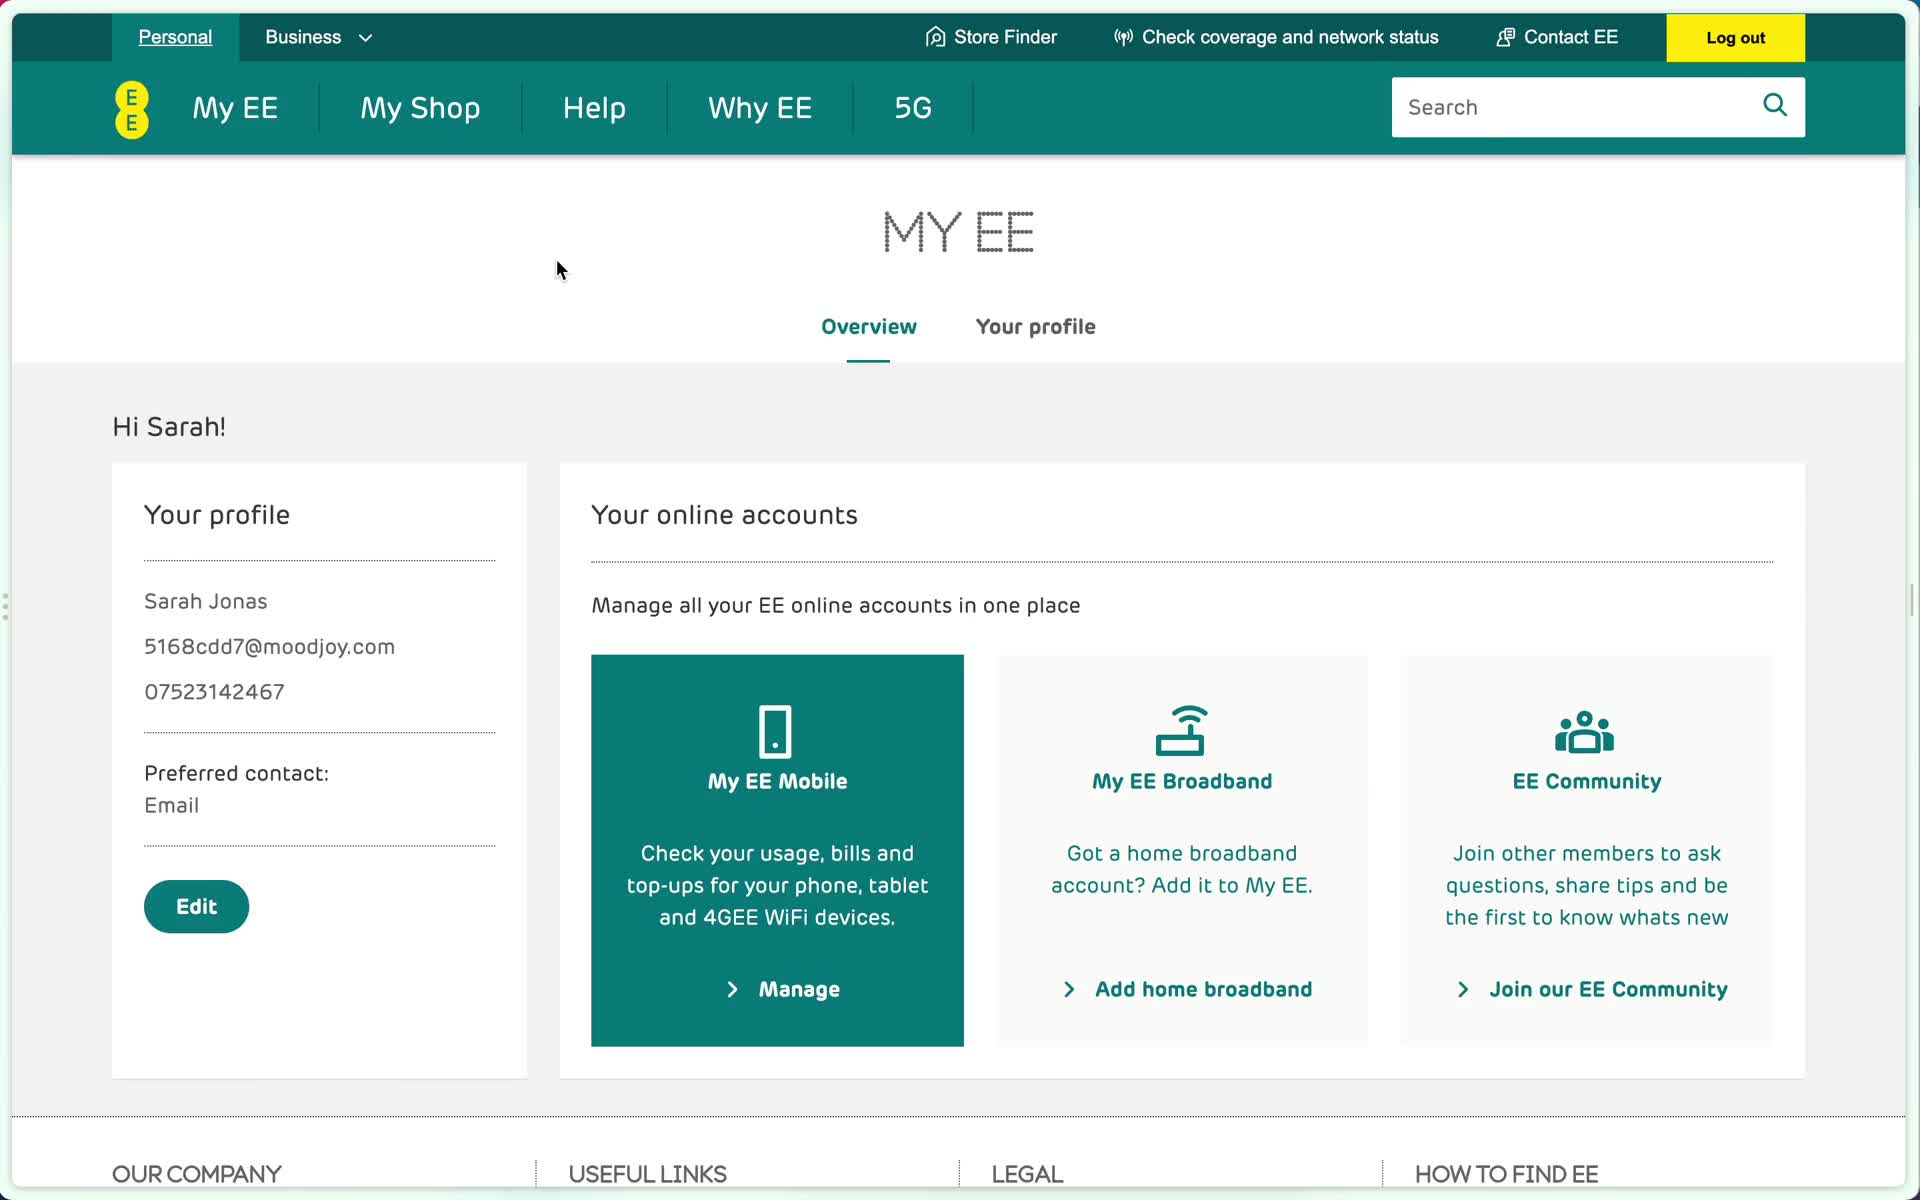The image size is (1920, 1200).
Task: Click the Preferred contact: label
Action: pos(236,773)
